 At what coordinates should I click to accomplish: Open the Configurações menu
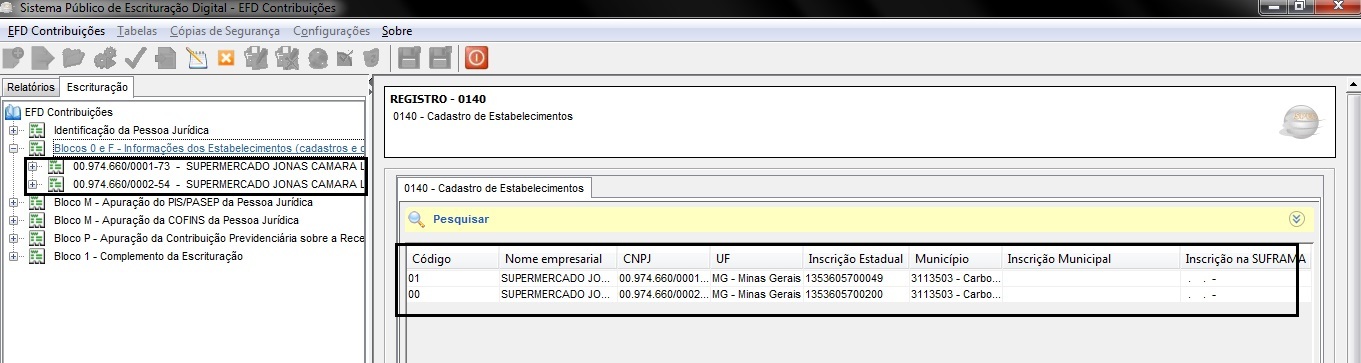pos(331,31)
